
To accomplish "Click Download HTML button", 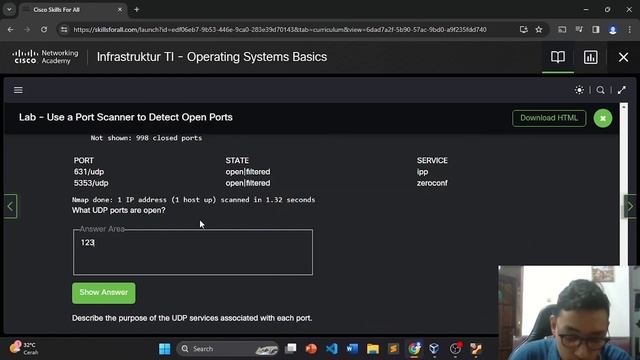I will 549,118.
